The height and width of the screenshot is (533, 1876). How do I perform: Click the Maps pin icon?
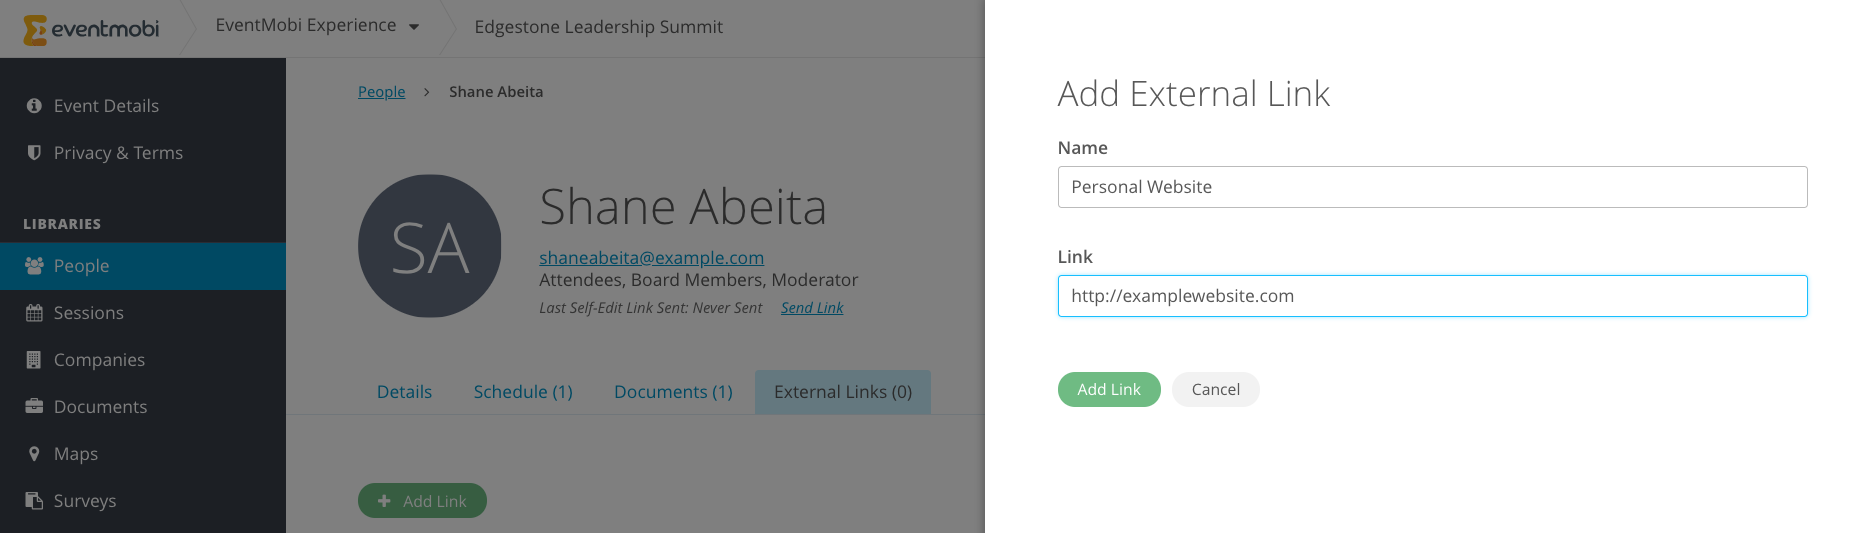pos(34,454)
